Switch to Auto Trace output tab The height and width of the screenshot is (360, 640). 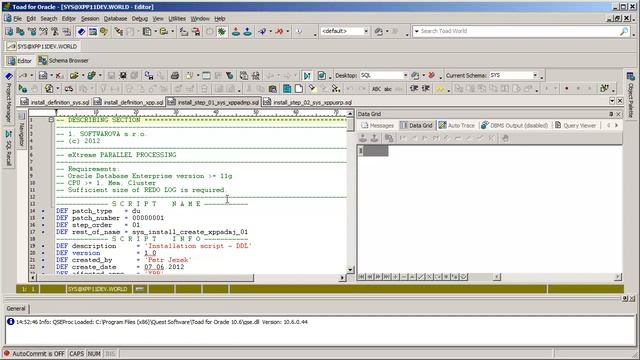click(456, 126)
